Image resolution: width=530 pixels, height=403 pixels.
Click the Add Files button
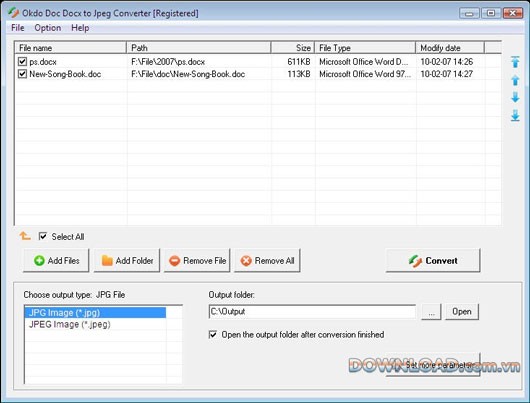pos(56,260)
